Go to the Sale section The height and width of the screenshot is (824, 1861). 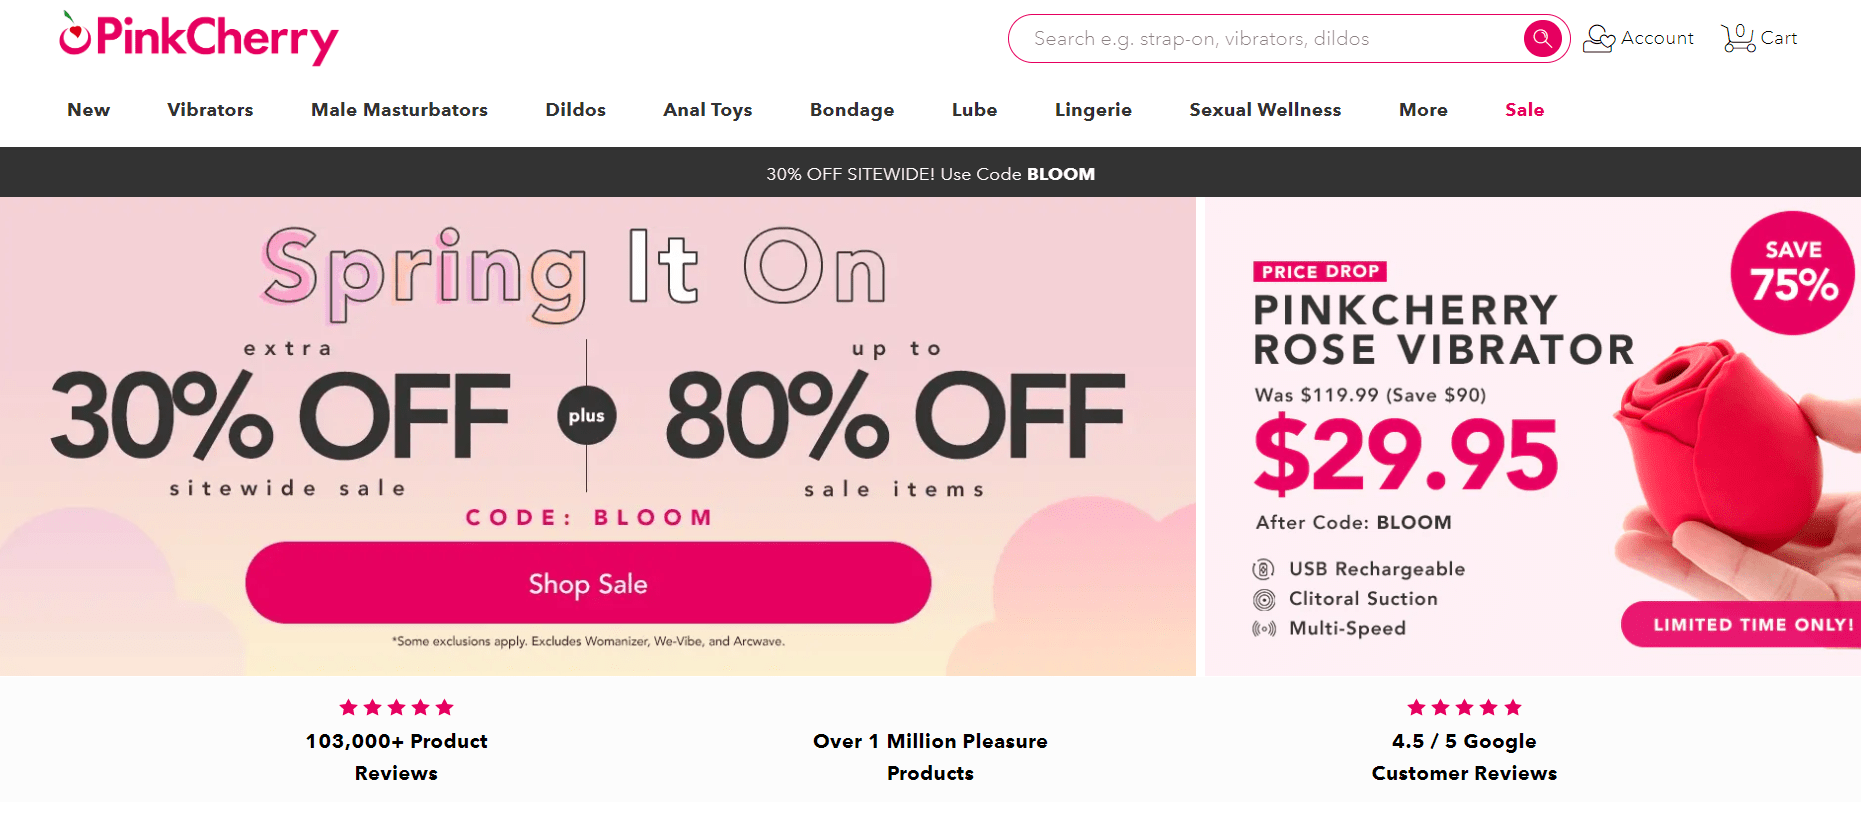[1524, 110]
